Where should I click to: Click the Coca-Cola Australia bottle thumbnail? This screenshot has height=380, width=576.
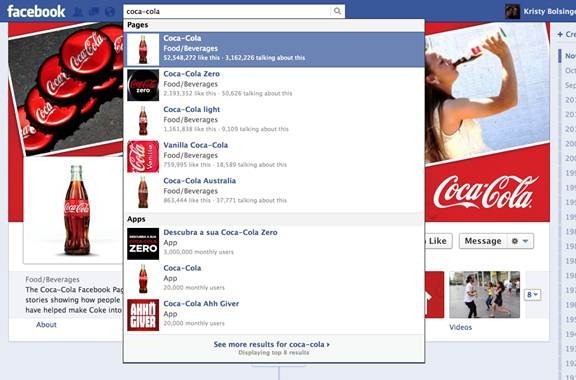coord(143,192)
